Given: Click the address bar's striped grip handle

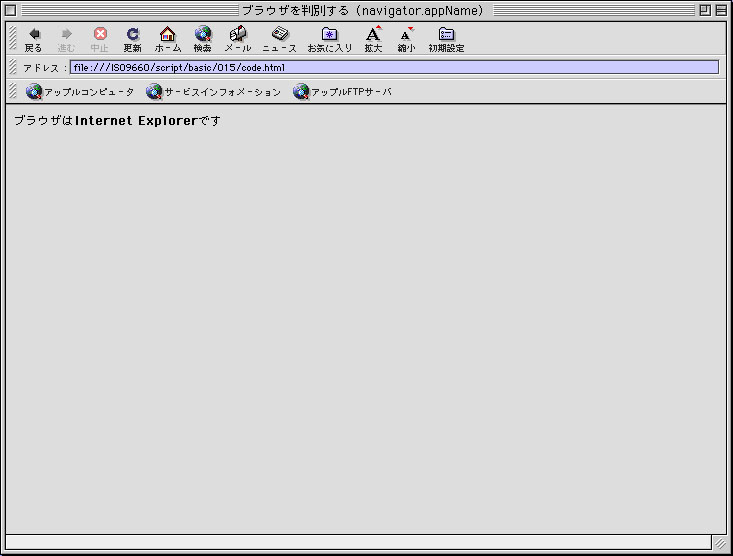Looking at the screenshot, I should 13,67.
